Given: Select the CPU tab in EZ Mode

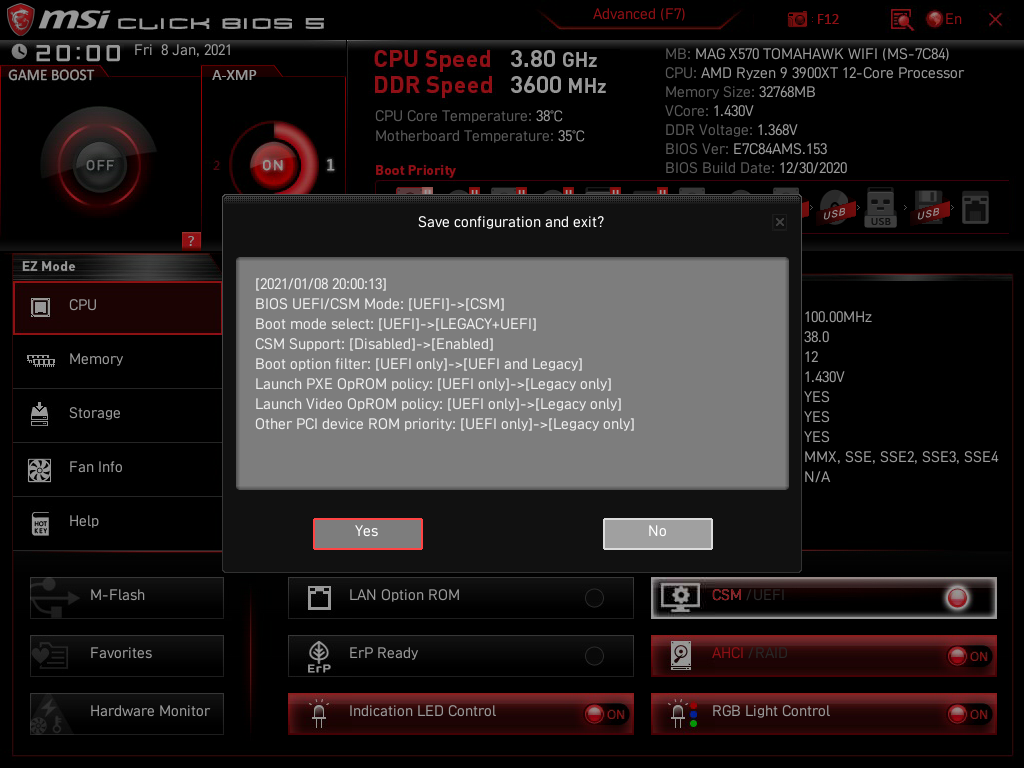Looking at the screenshot, I should coord(118,308).
